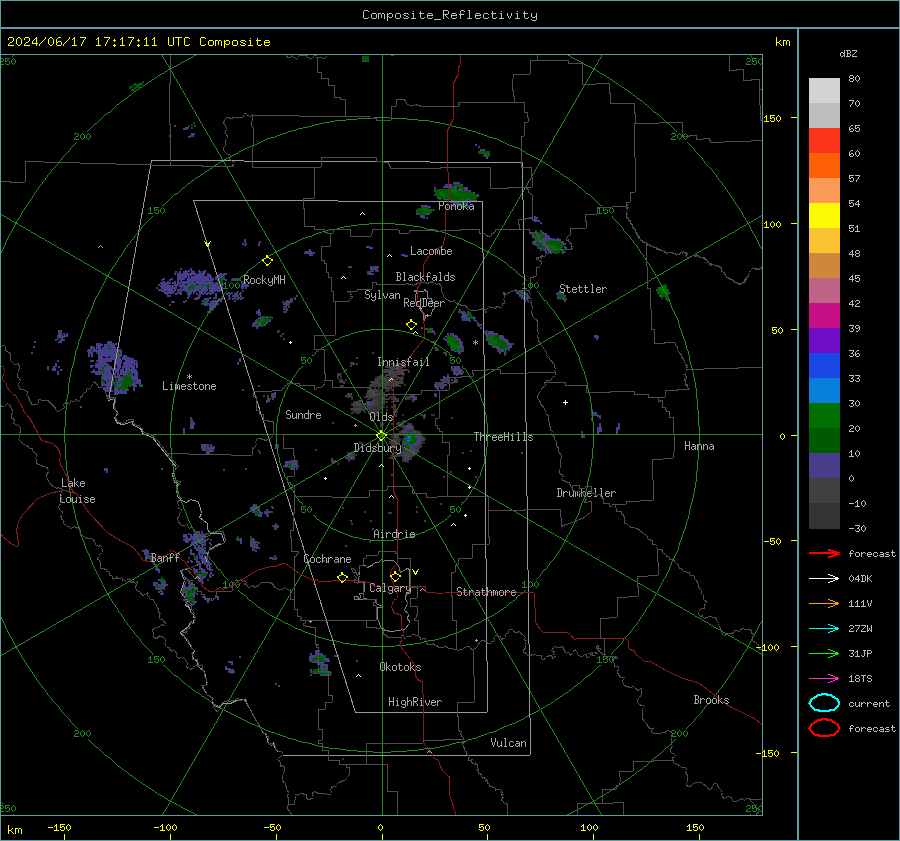This screenshot has height=841, width=900.
Task: Click the Vulcan city label
Action: click(508, 743)
